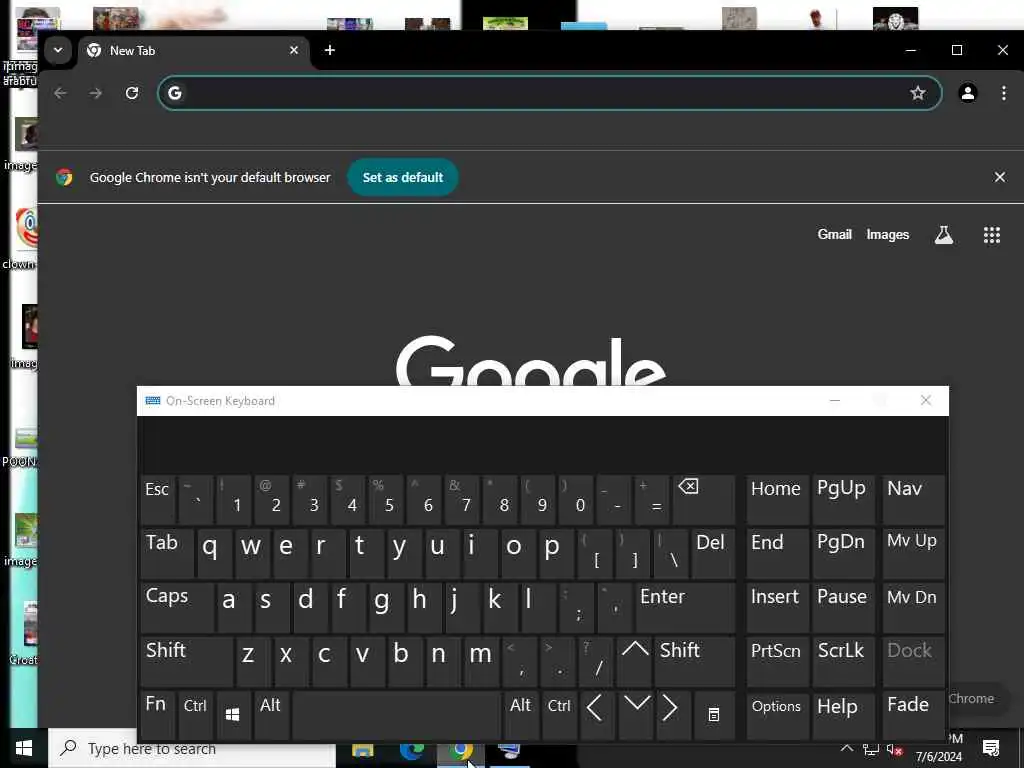Click Set as default button

pyautogui.click(x=403, y=177)
